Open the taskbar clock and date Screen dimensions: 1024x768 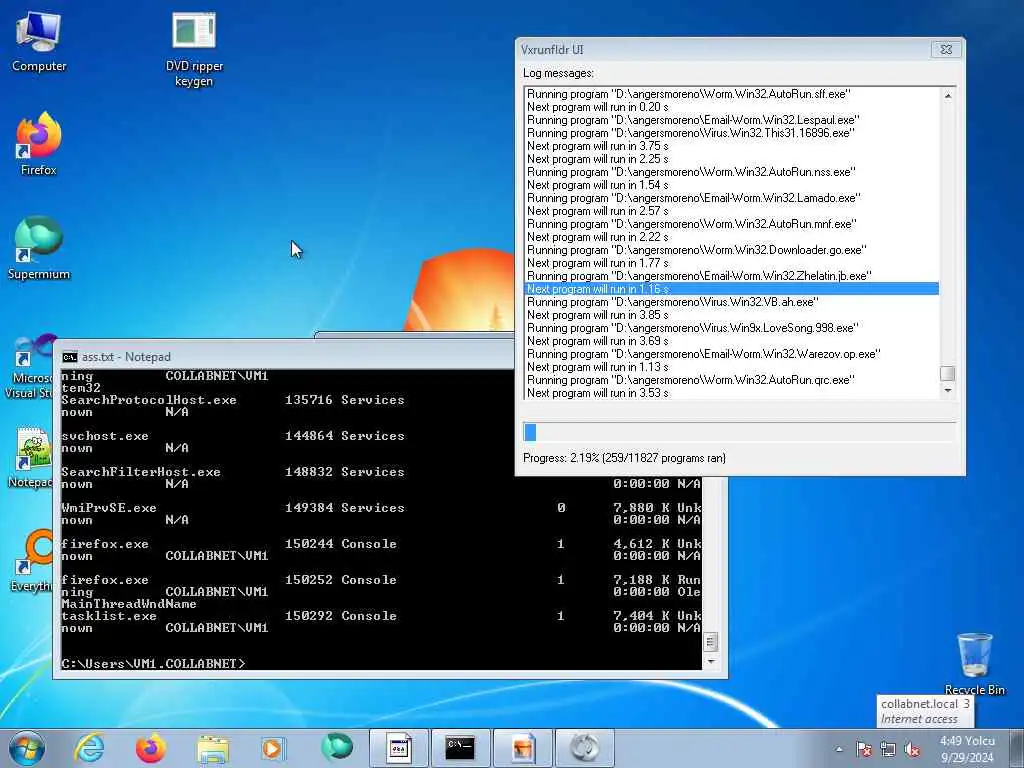pos(967,749)
